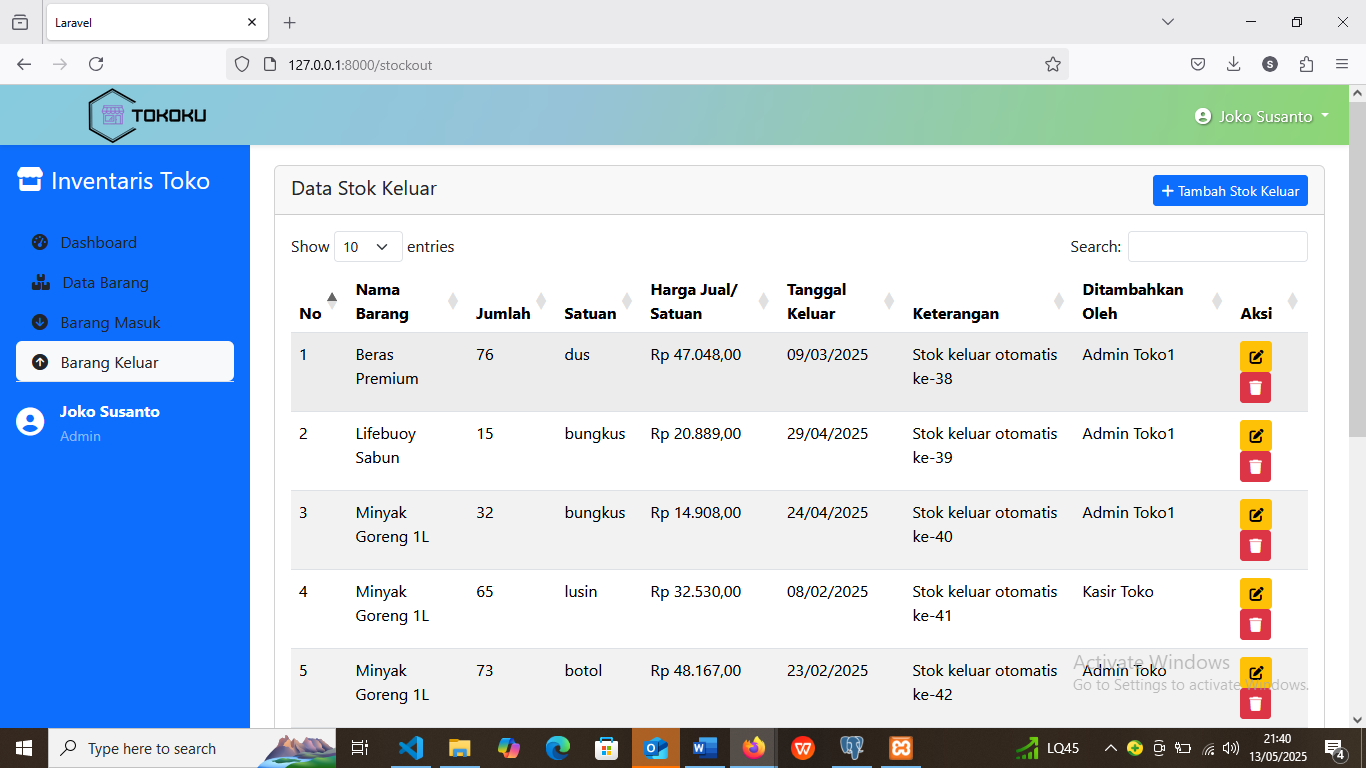Go to Dashboard in sidebar
This screenshot has width=1366, height=768.
[98, 242]
